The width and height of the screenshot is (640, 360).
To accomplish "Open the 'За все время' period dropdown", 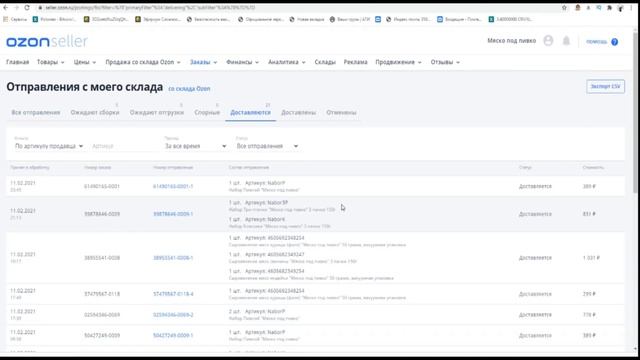I will coord(195,146).
